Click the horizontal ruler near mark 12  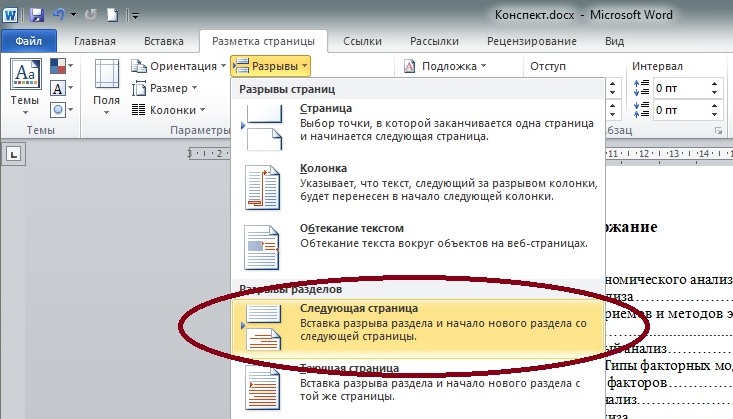[644, 153]
